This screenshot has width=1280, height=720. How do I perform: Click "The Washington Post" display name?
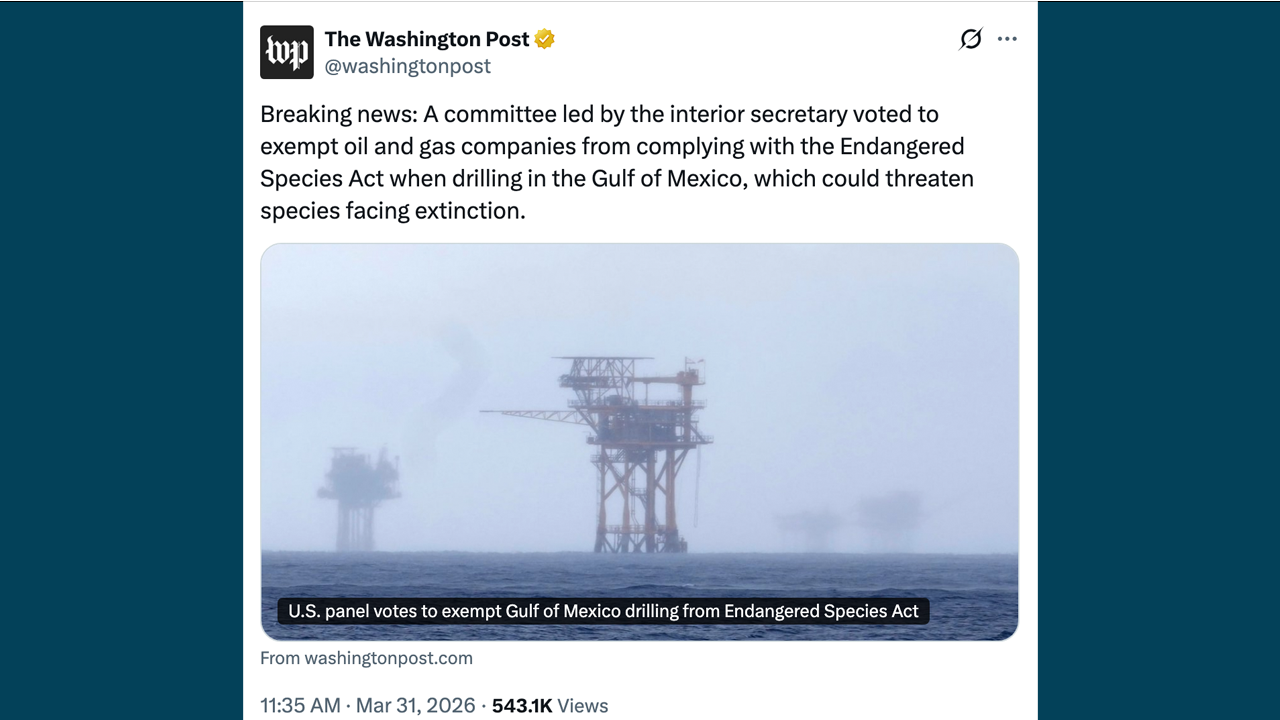click(x=426, y=39)
